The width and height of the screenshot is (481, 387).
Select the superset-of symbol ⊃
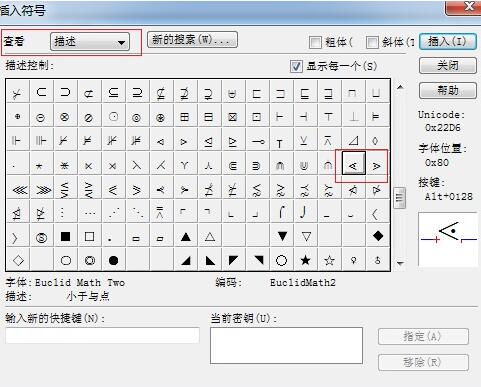65,92
